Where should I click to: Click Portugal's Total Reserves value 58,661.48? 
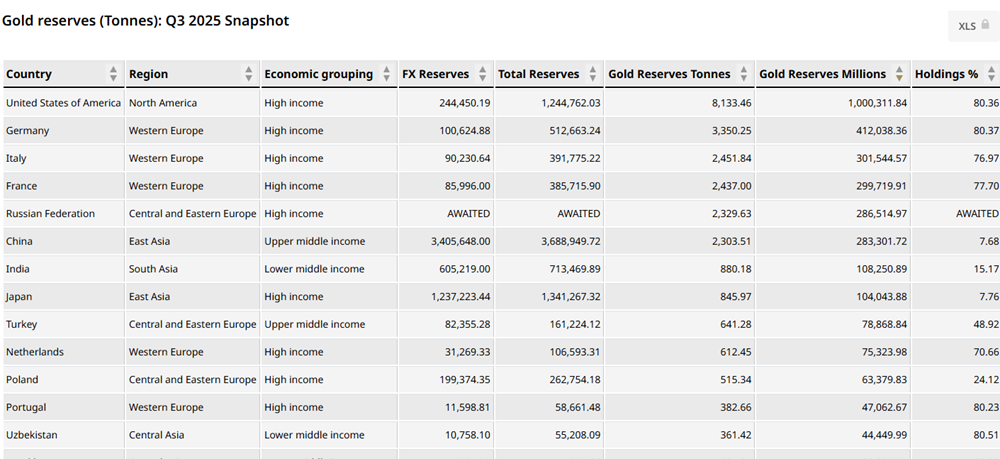click(x=566, y=407)
